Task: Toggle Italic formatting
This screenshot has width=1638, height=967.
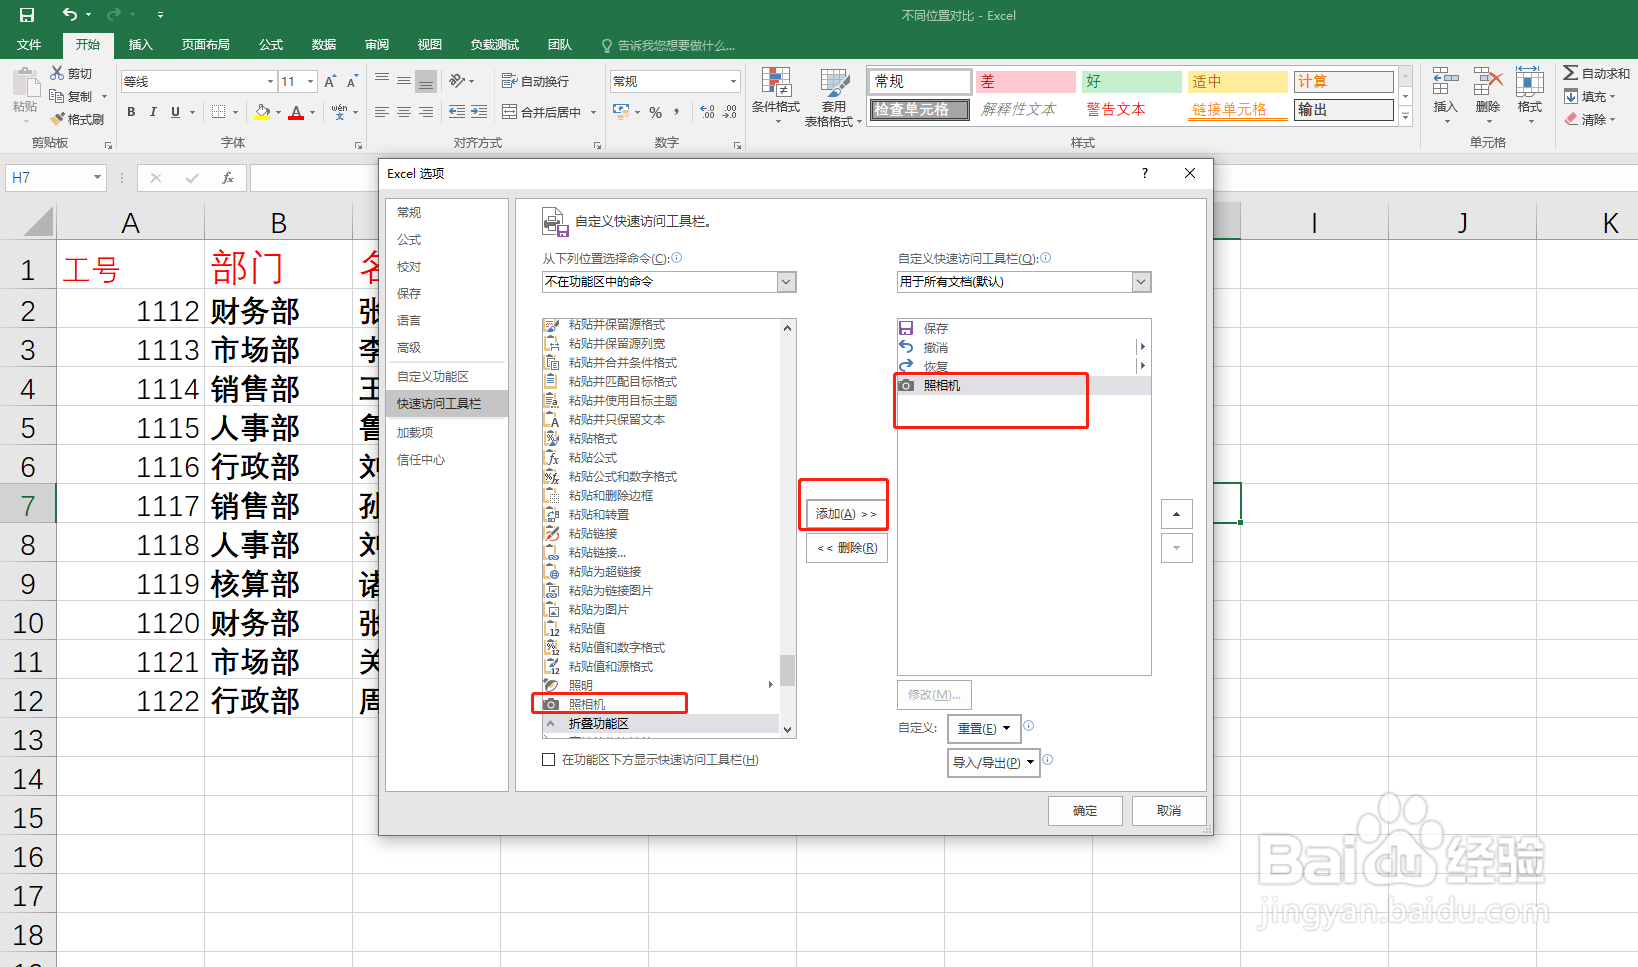Action: point(153,112)
